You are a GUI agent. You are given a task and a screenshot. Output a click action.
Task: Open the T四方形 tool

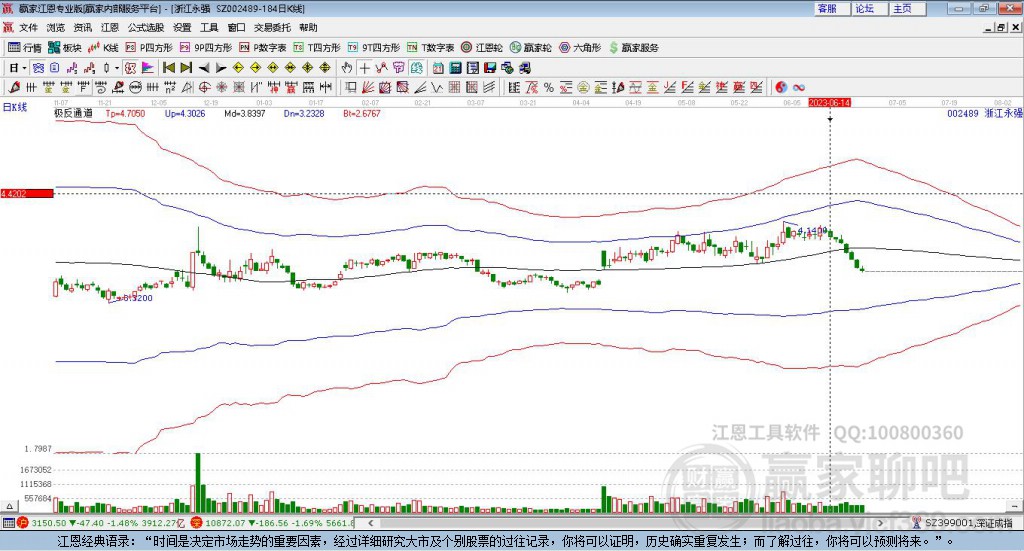point(317,48)
